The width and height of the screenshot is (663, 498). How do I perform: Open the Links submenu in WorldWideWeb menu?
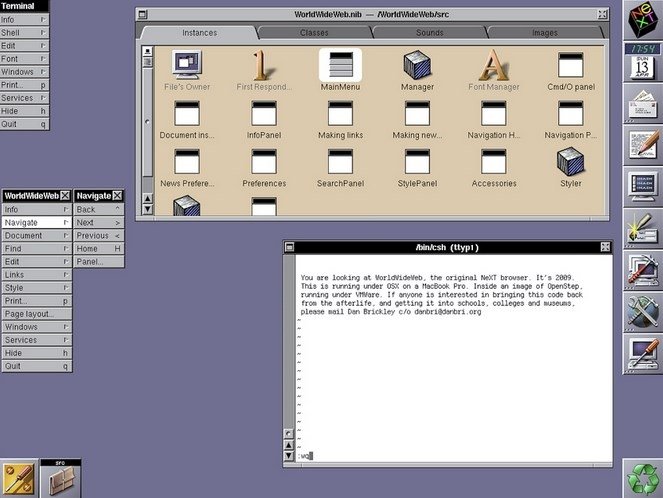(37, 275)
